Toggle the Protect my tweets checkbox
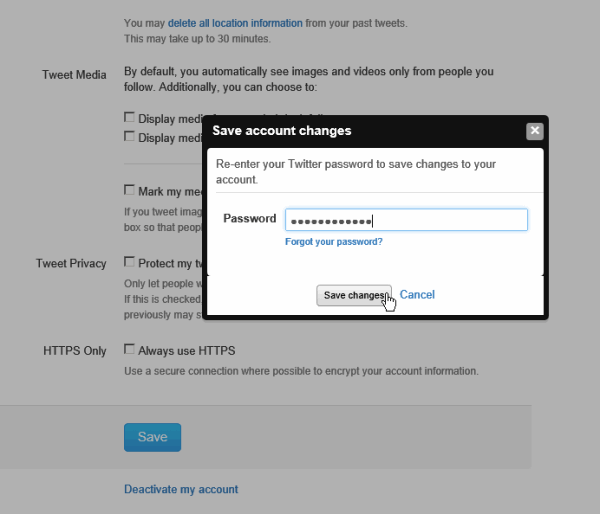Viewport: 600px width, 514px height. [129, 262]
